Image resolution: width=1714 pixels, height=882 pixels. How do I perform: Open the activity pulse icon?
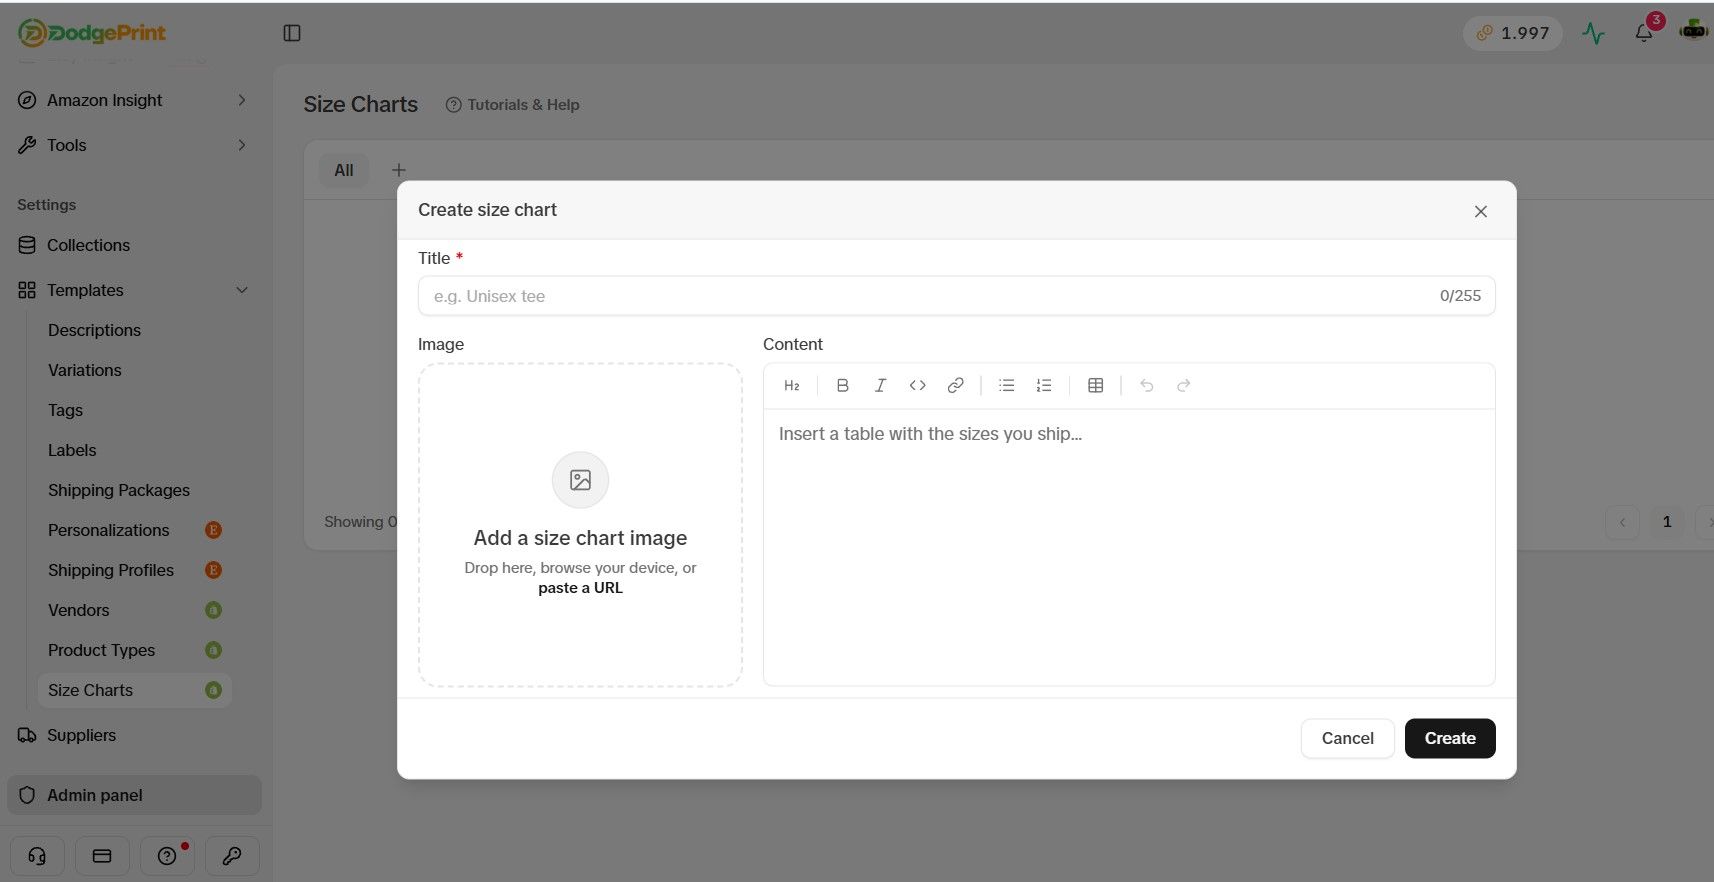point(1594,33)
